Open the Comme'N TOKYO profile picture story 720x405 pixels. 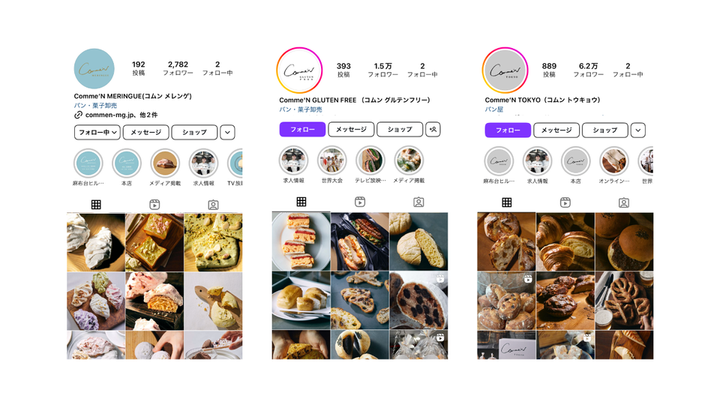point(505,70)
